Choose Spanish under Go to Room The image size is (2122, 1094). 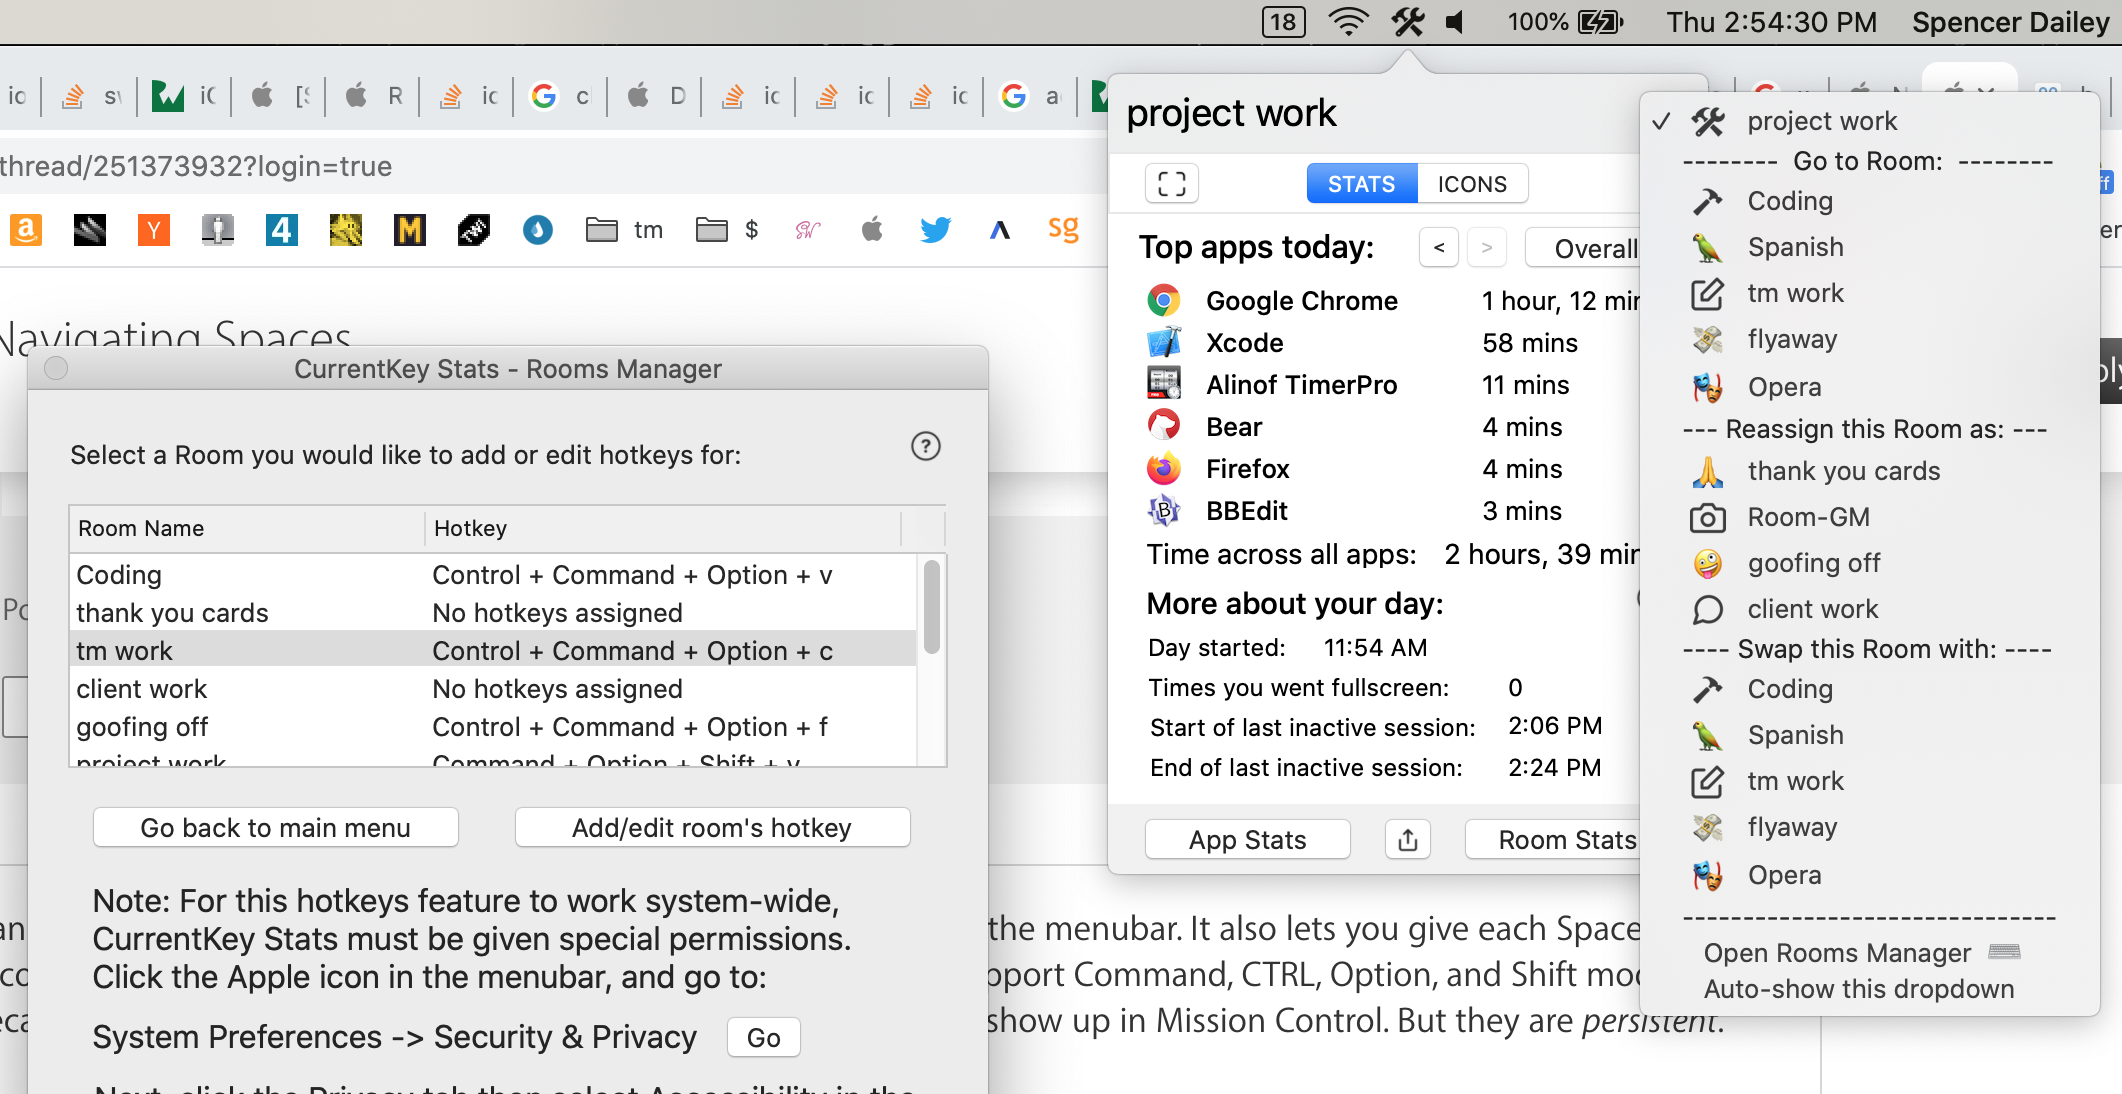point(1794,247)
